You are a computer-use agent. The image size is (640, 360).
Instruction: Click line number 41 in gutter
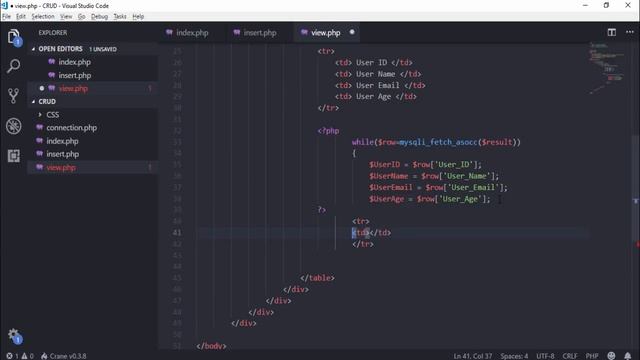(x=177, y=232)
